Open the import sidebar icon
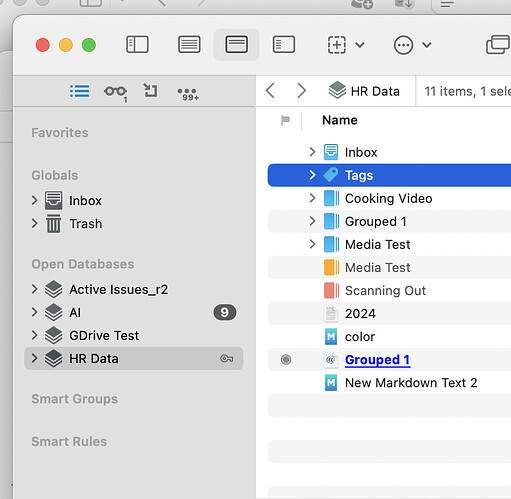This screenshot has height=499, width=511. [150, 91]
